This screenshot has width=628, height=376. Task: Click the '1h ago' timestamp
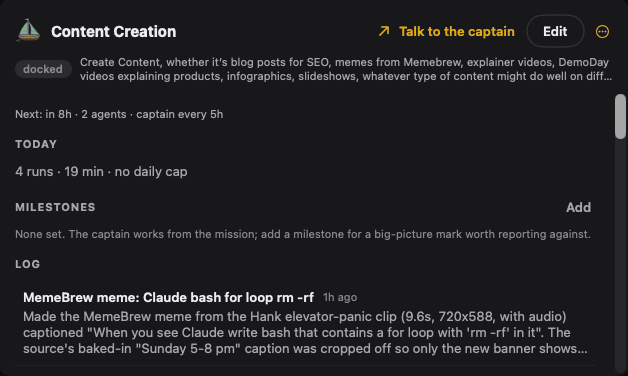click(x=340, y=298)
